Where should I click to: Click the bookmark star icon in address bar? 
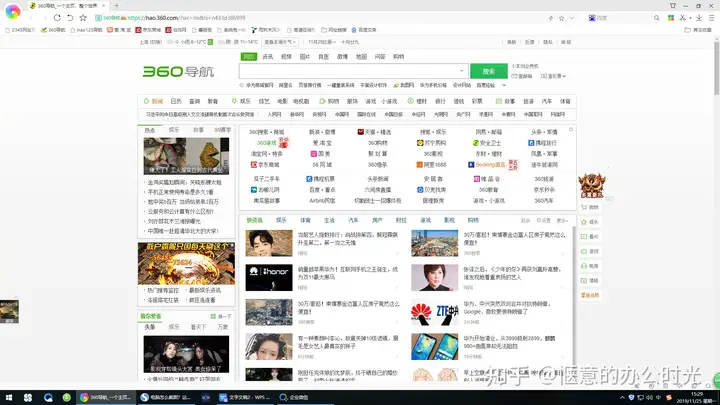point(561,18)
